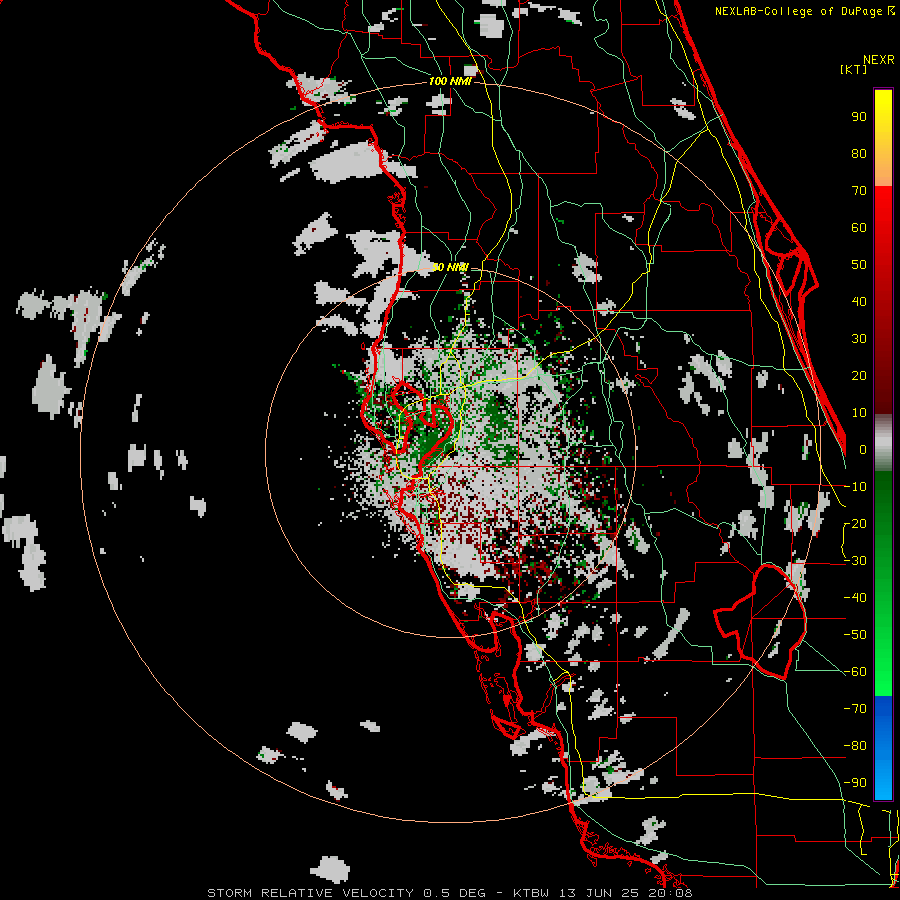The image size is (900, 900).
Task: Click the -60 legend value
Action: coord(855,672)
